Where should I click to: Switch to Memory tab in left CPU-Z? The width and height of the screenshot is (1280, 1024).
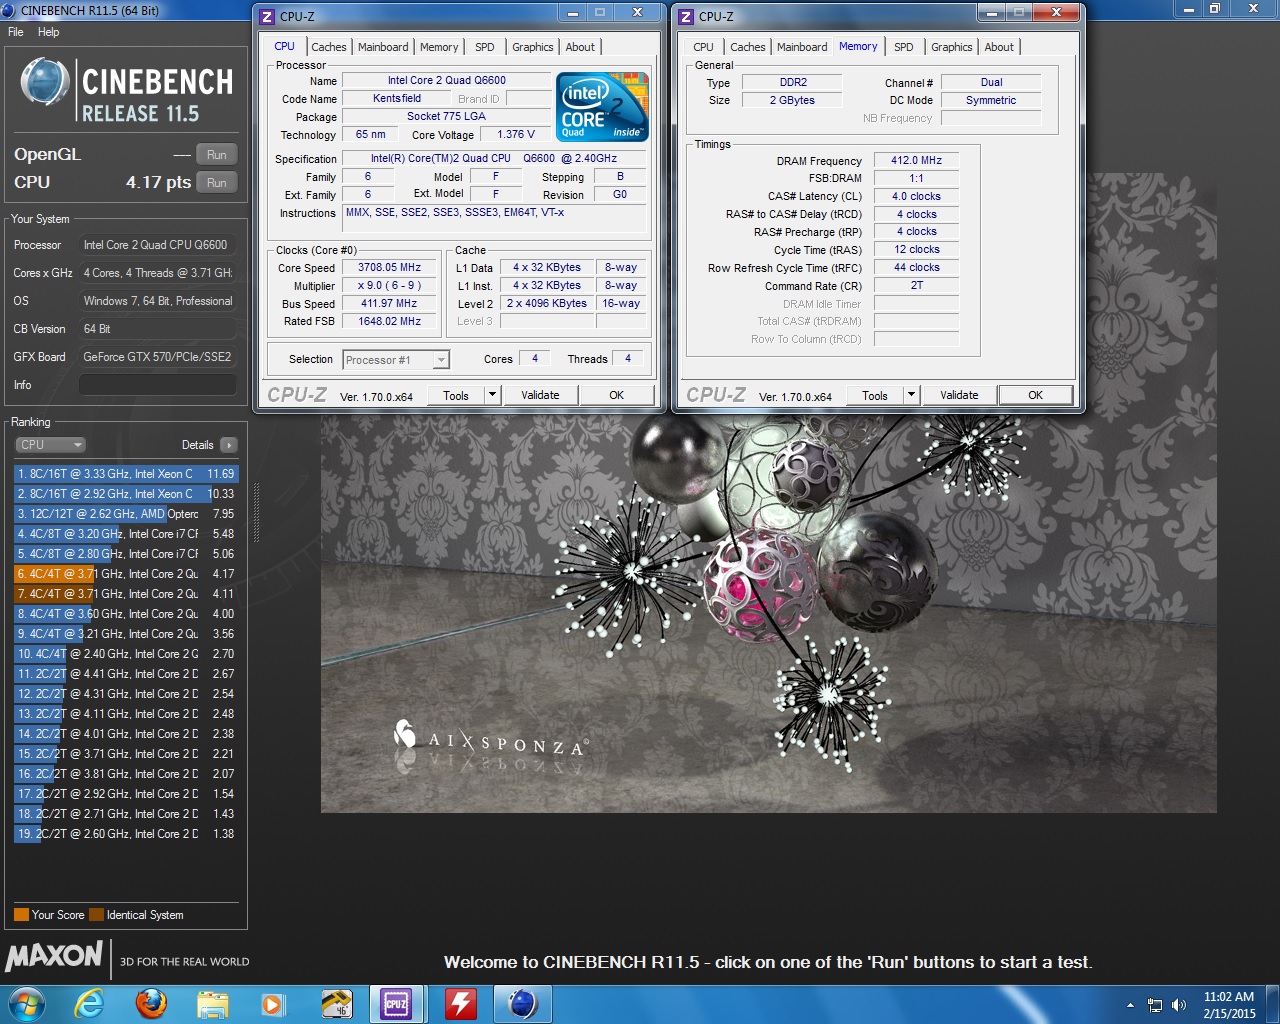click(439, 47)
